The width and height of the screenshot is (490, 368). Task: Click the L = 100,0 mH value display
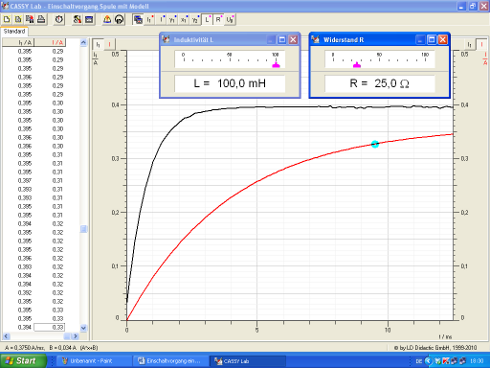pos(230,83)
